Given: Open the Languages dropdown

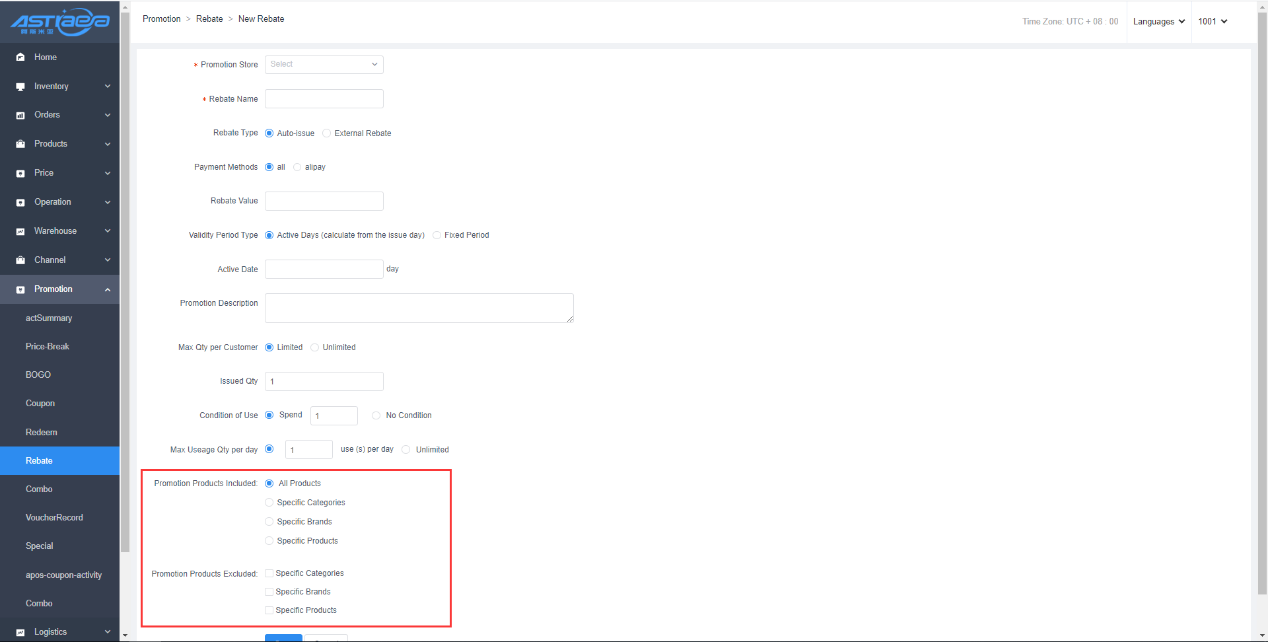Looking at the screenshot, I should point(1158,21).
